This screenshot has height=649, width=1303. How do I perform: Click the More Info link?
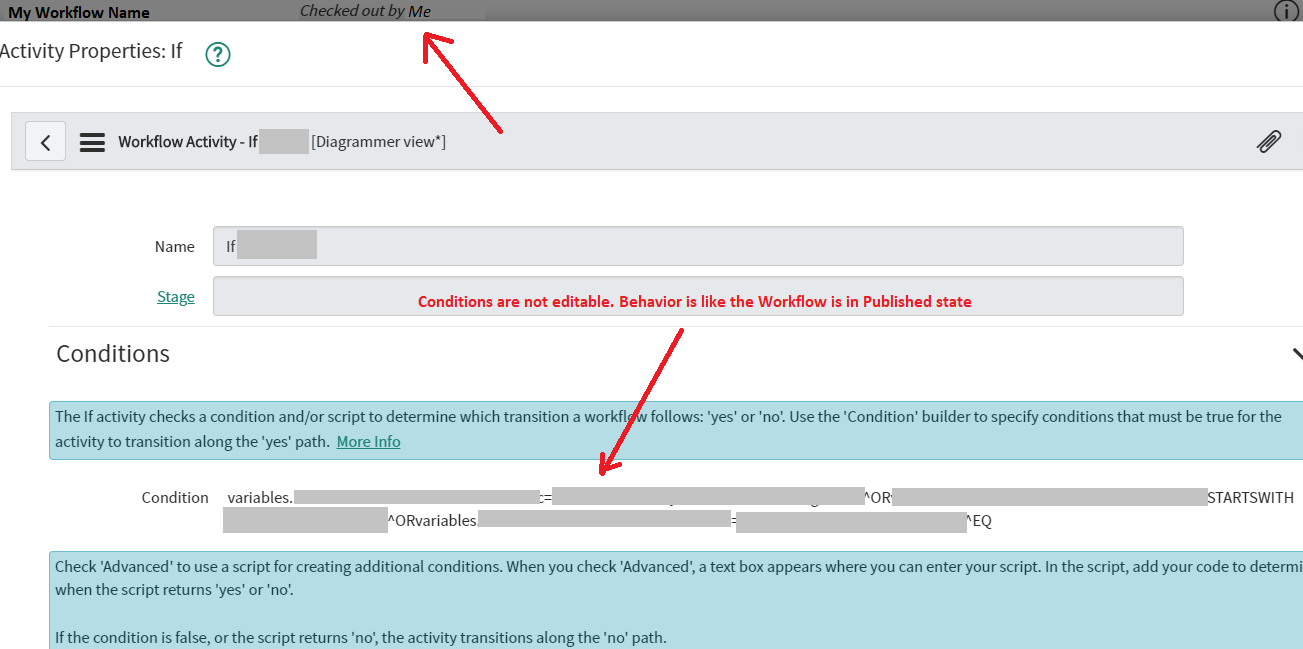(368, 441)
